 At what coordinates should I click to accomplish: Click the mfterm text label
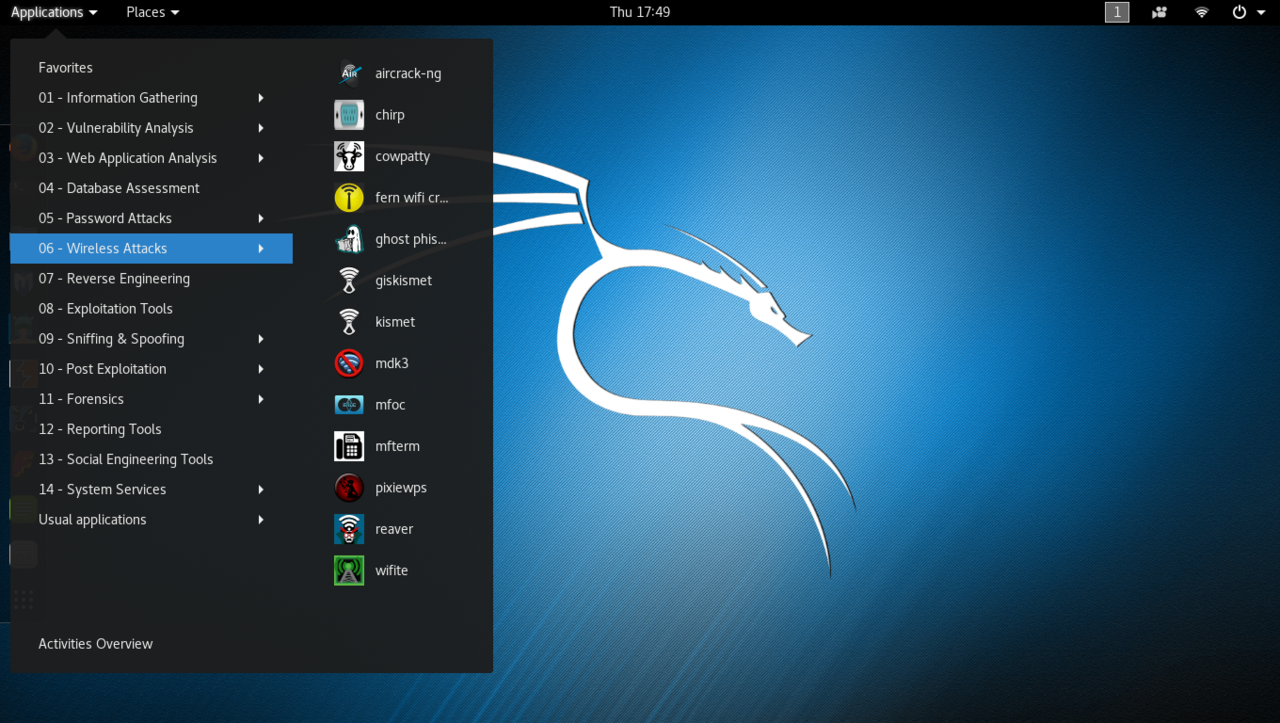[397, 446]
